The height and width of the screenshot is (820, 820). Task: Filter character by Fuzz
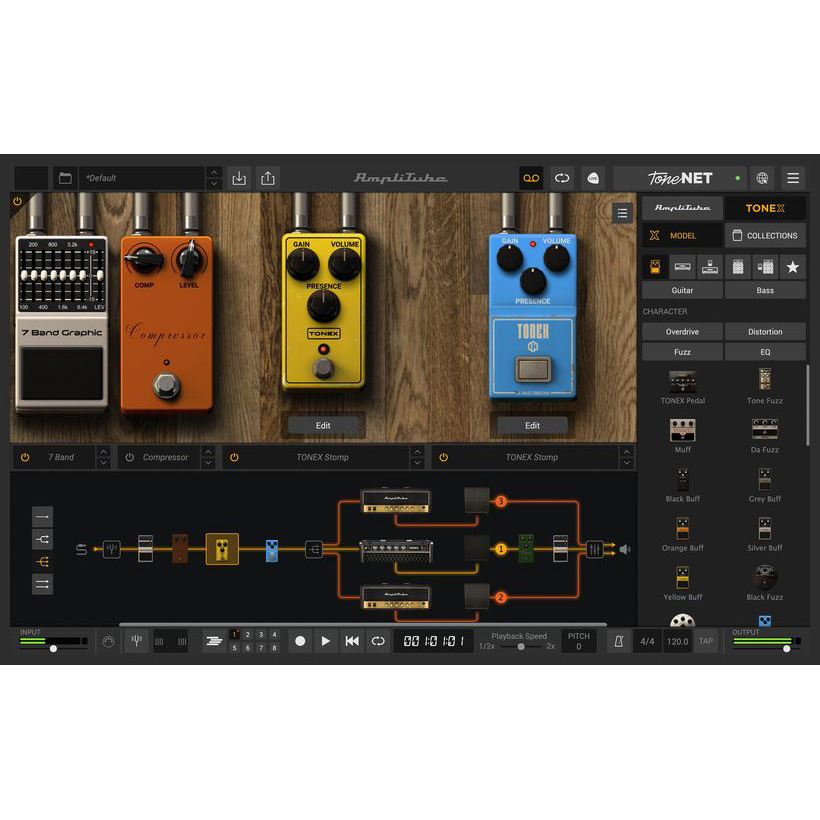(x=682, y=352)
